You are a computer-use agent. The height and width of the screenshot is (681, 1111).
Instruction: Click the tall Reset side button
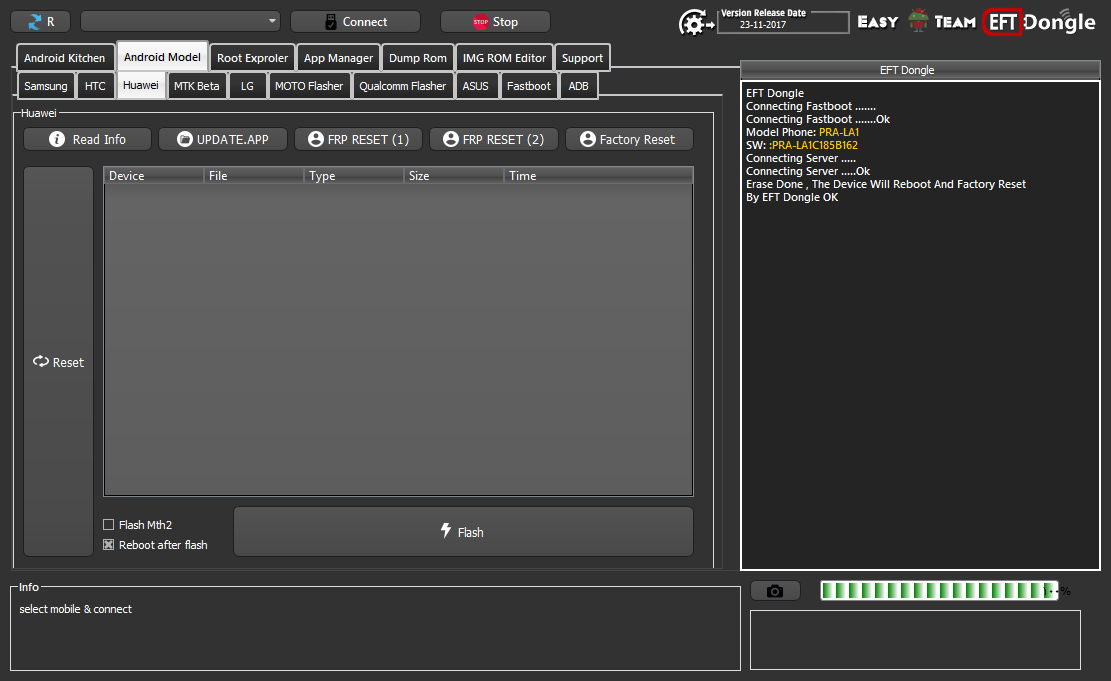(x=59, y=361)
